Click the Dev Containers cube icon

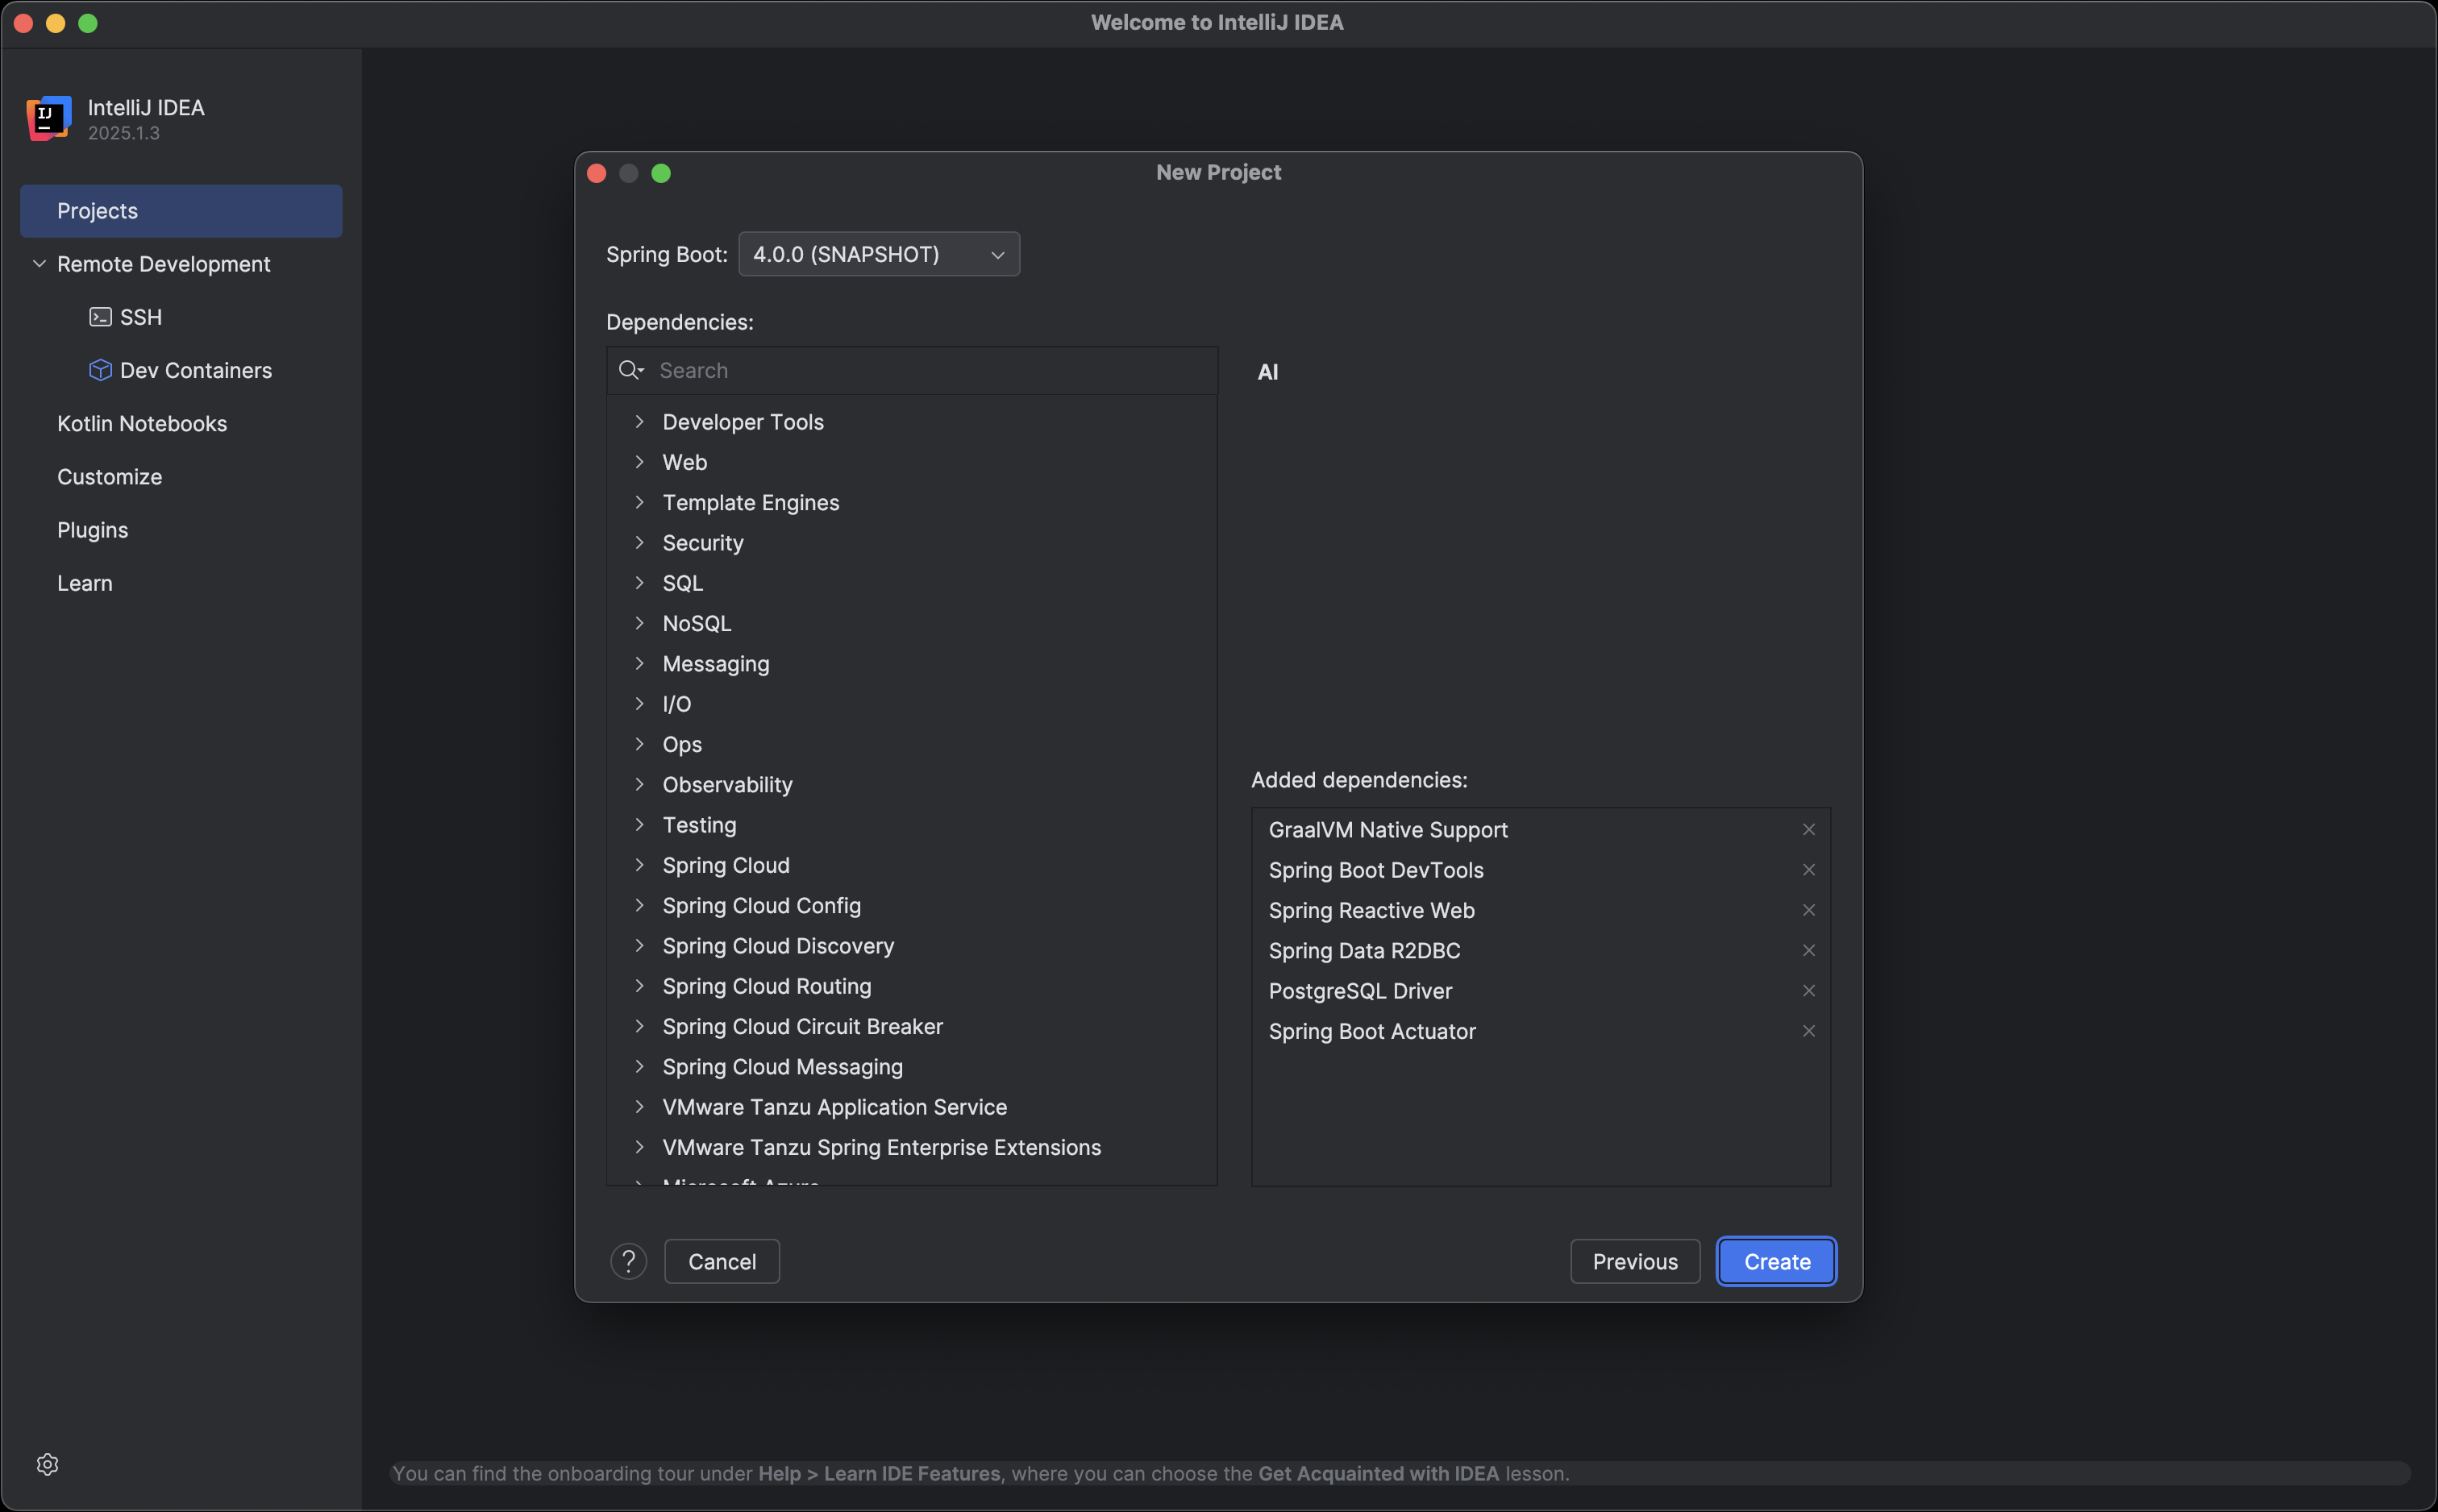[100, 370]
